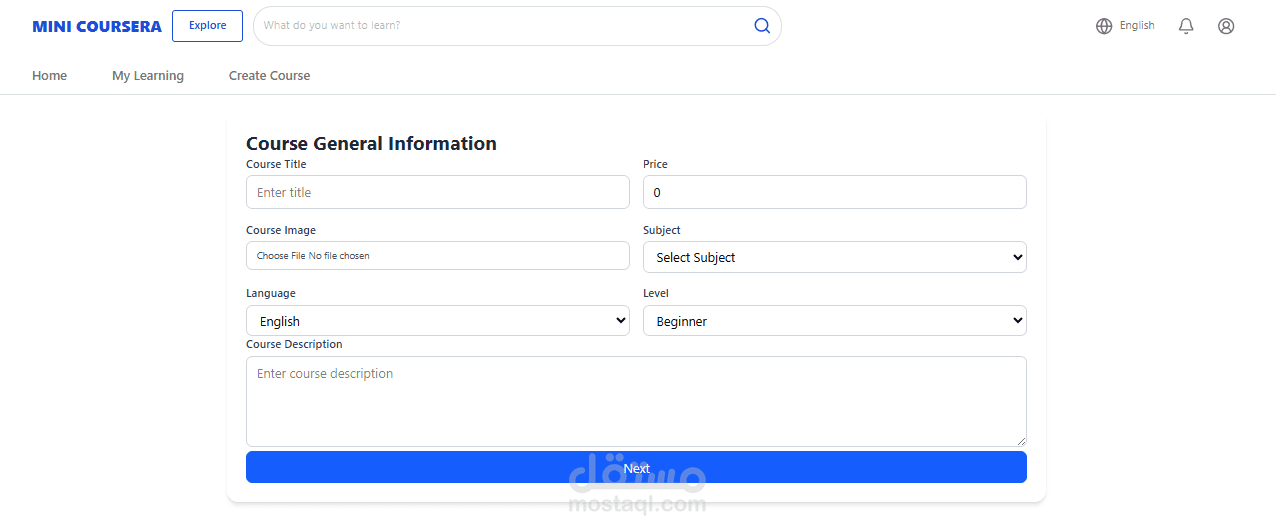Click the Course Description text area
1276x527 pixels.
636,401
